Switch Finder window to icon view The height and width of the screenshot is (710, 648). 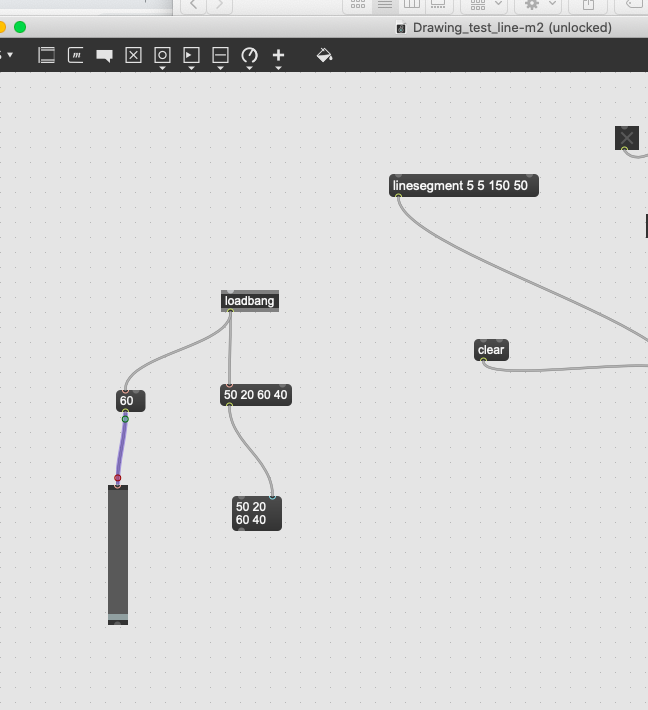pyautogui.click(x=358, y=5)
